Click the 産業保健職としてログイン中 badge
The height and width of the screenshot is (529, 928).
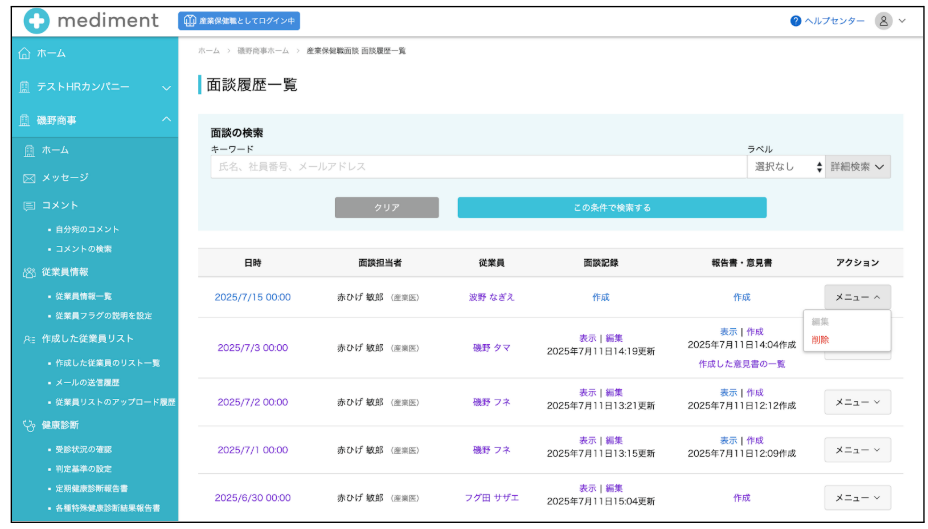tap(239, 21)
